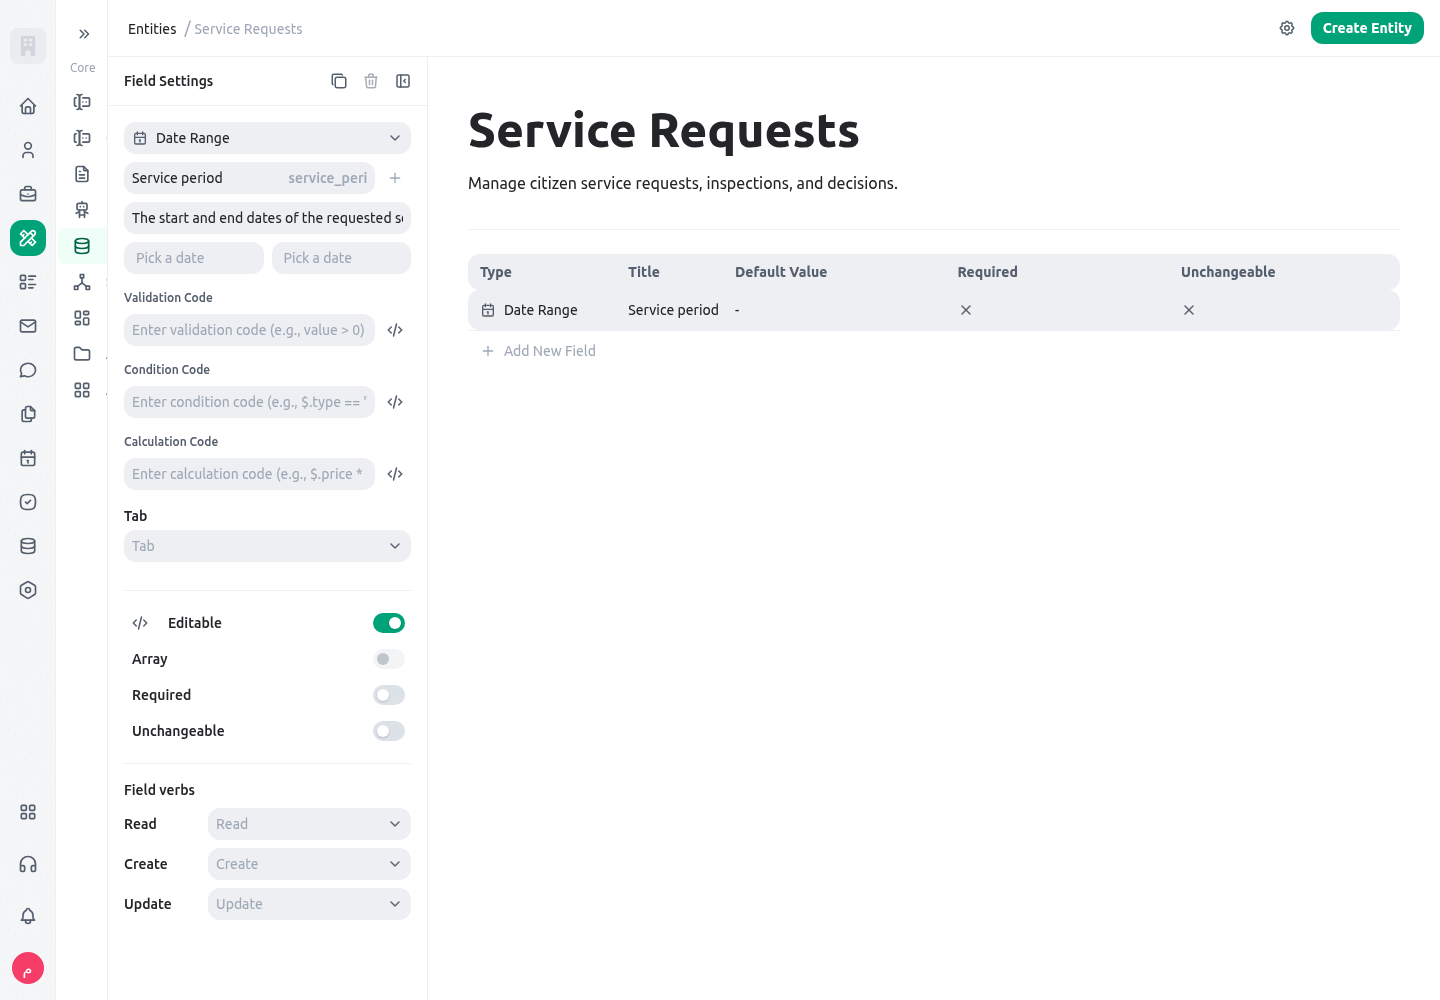Click the X under the Unchangeable column
The height and width of the screenshot is (1000, 1440).
[1189, 310]
